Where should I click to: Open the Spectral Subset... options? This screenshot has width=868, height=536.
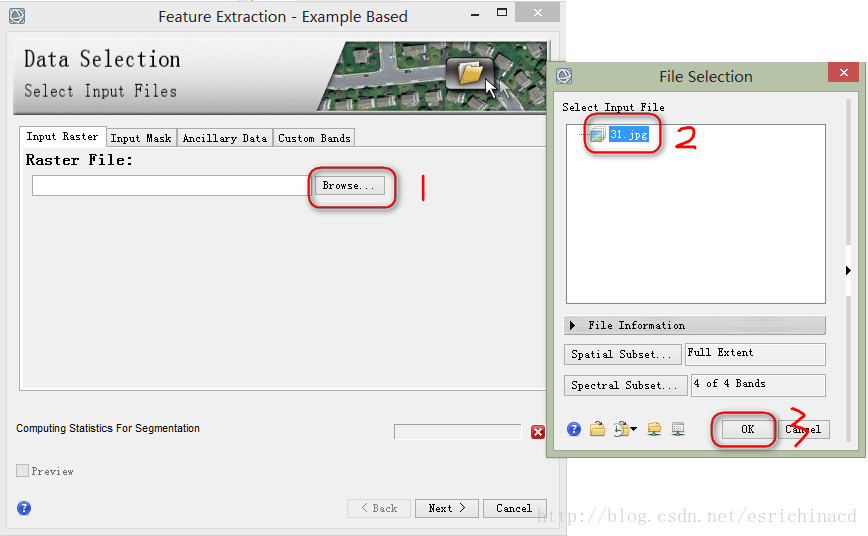[x=626, y=385]
